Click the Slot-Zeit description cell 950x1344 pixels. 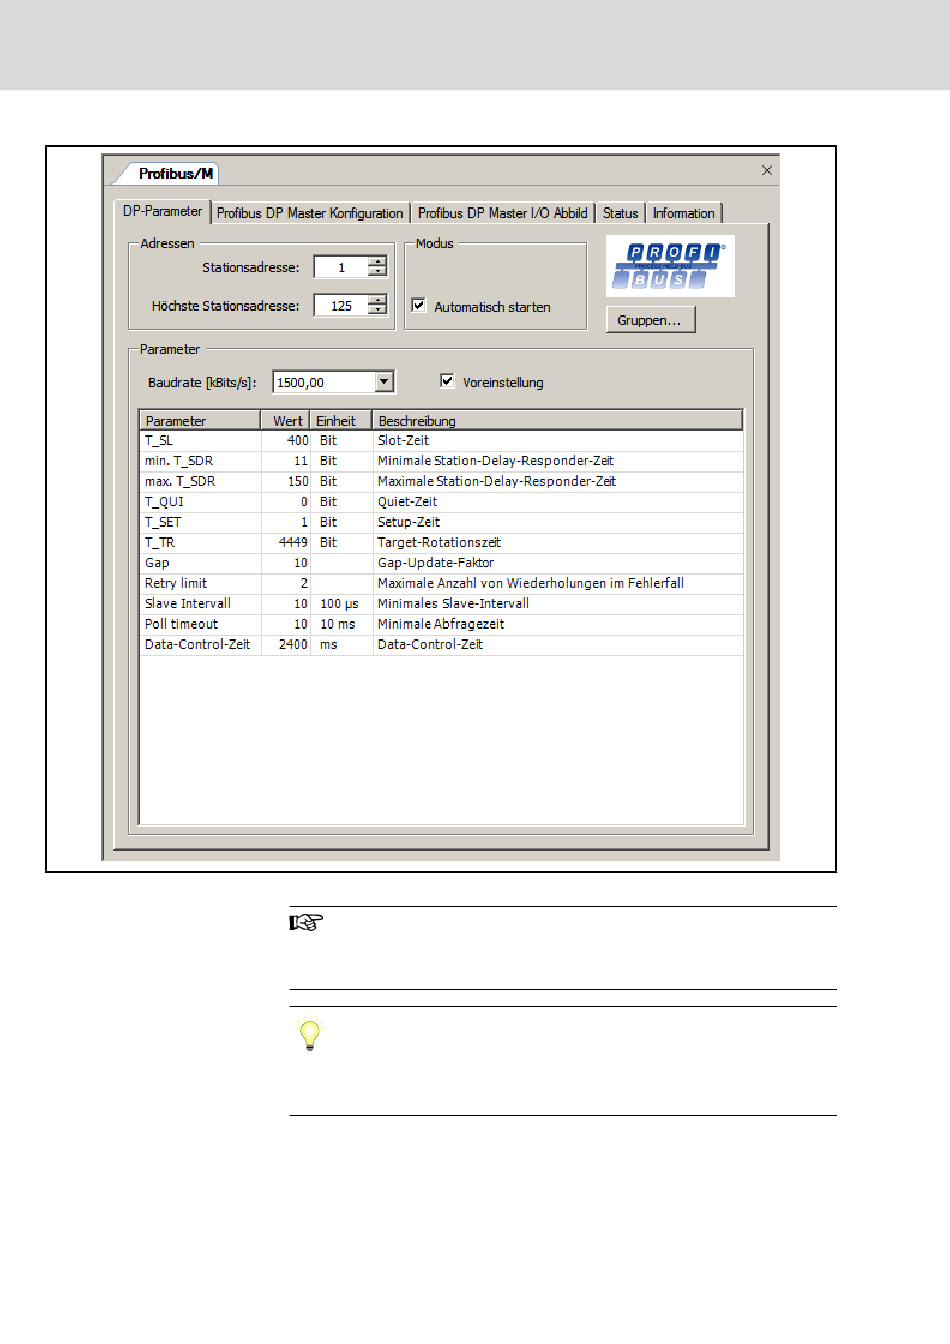(557, 440)
